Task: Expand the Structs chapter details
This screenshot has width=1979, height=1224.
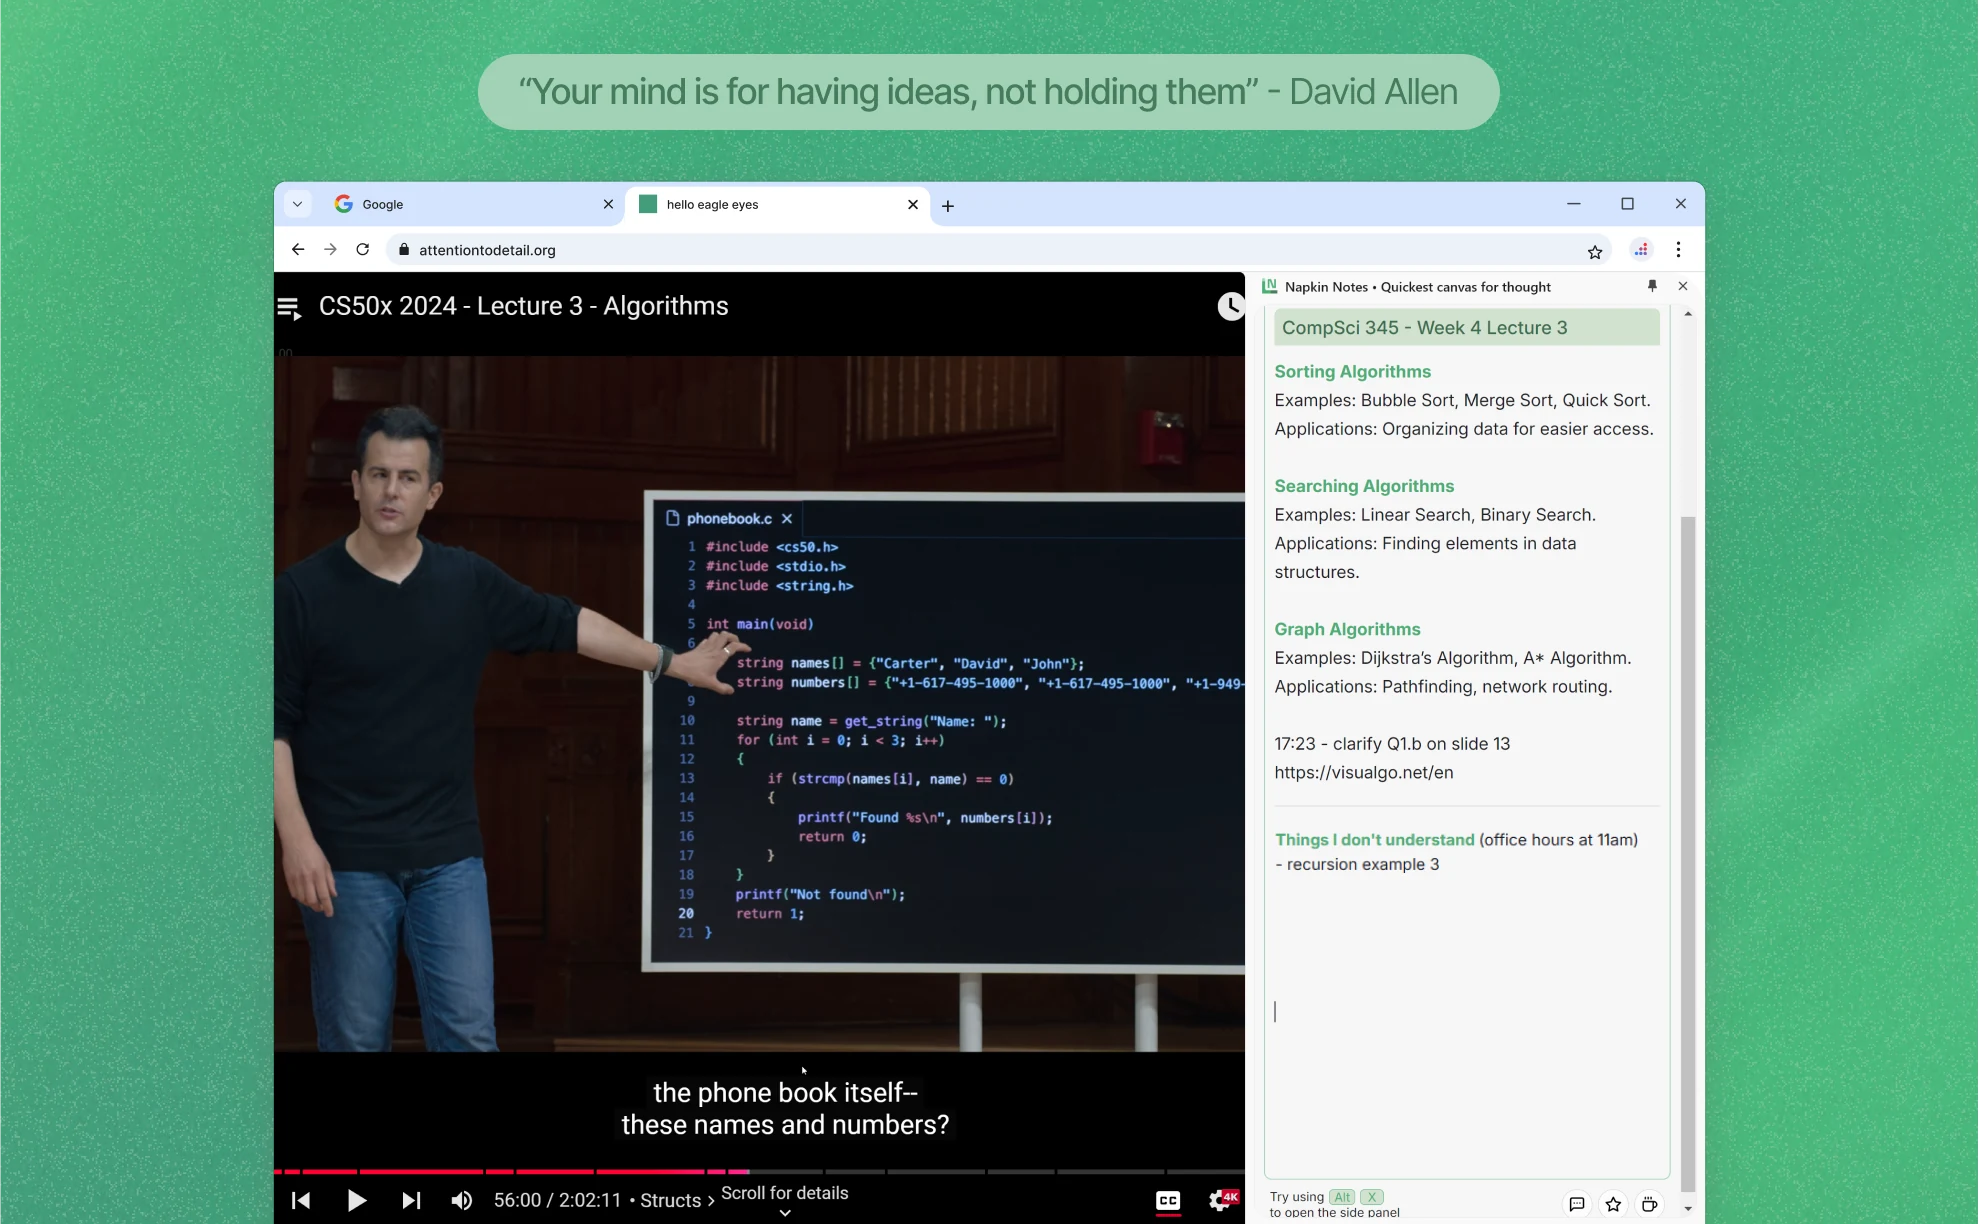Action: (677, 1200)
